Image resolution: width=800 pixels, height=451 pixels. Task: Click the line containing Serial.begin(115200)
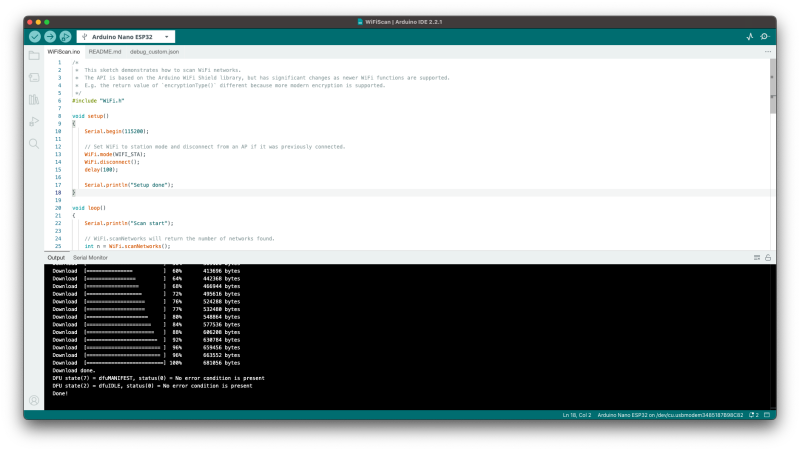116,132
